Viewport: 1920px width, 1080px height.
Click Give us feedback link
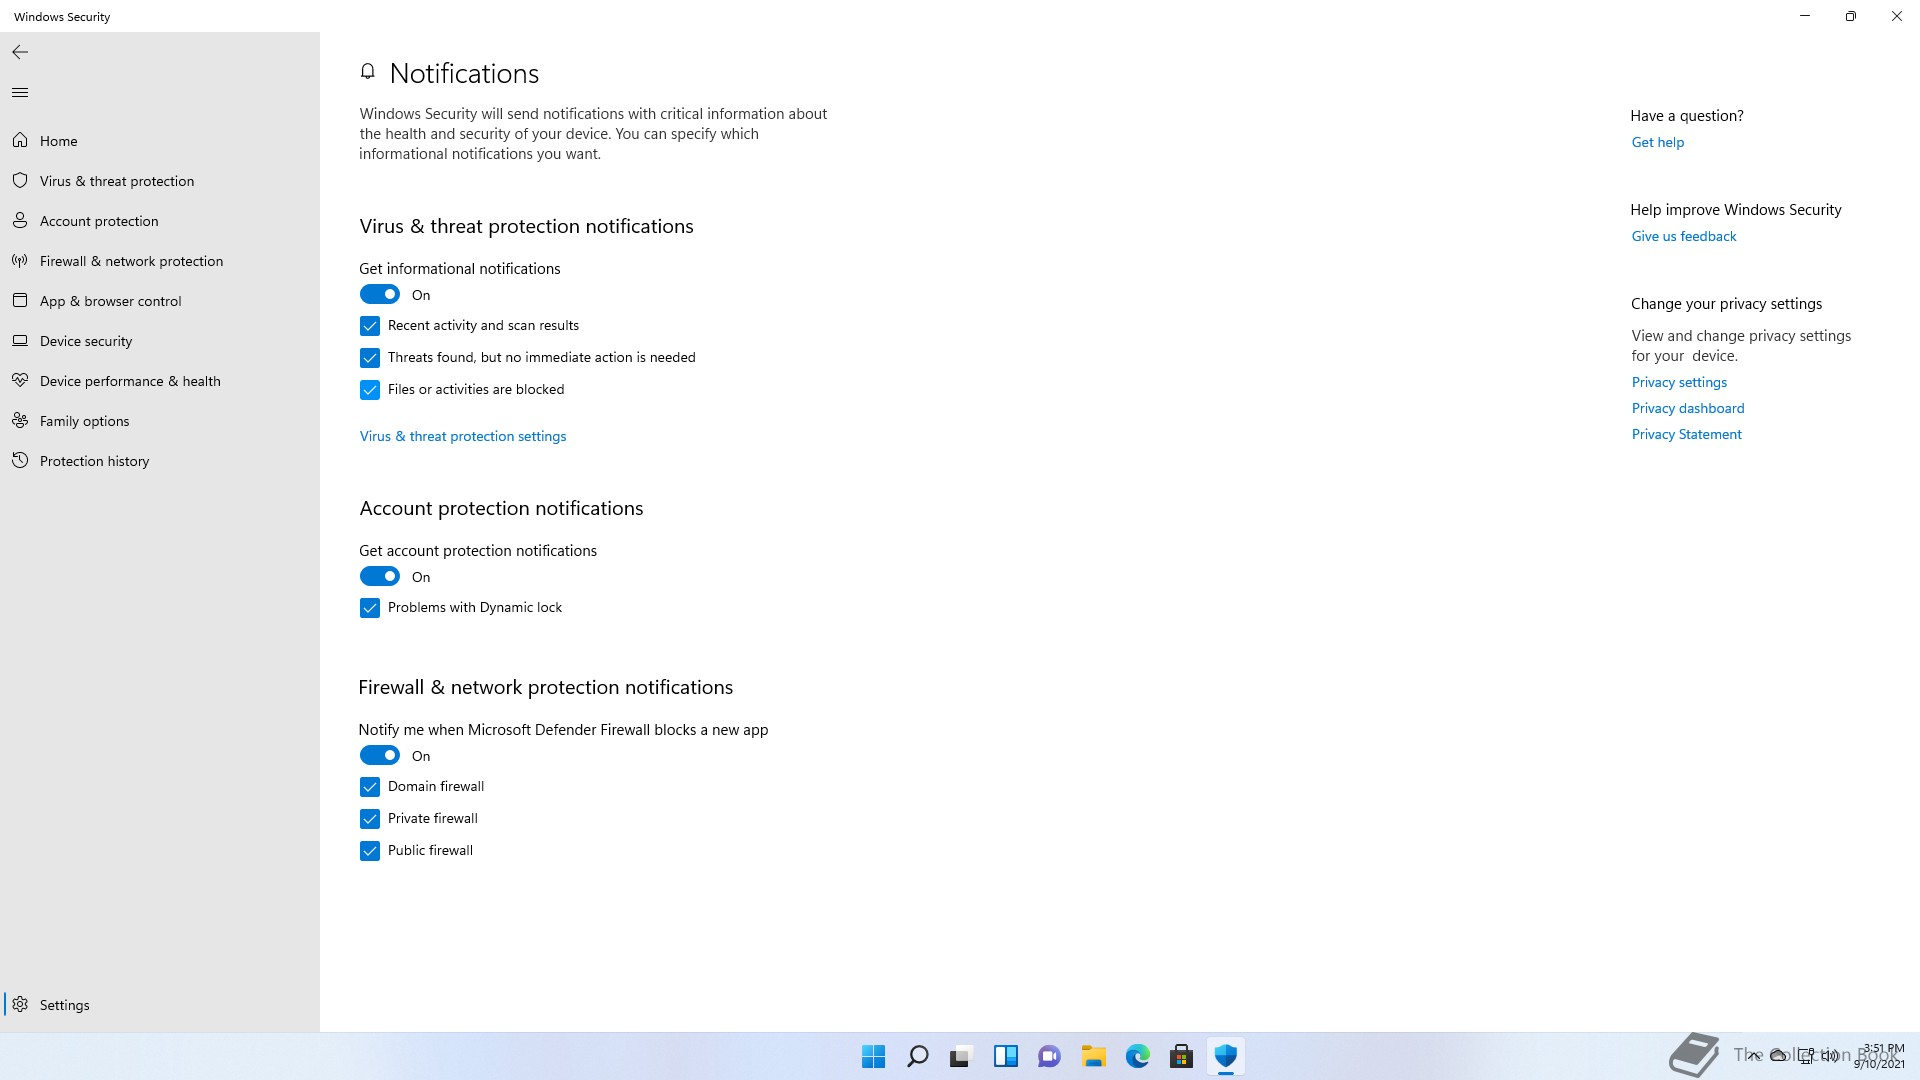(1684, 236)
